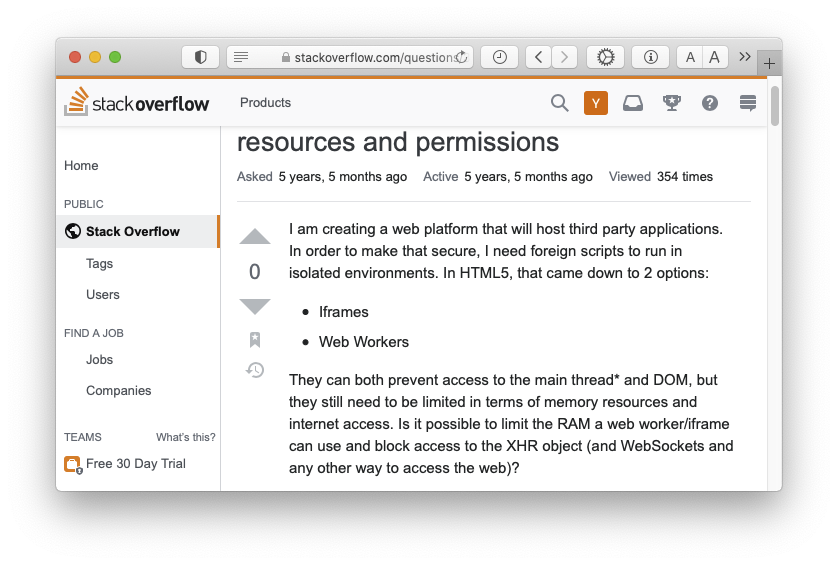Click the help question mark icon
Viewport: 838px width, 565px height.
(x=710, y=103)
